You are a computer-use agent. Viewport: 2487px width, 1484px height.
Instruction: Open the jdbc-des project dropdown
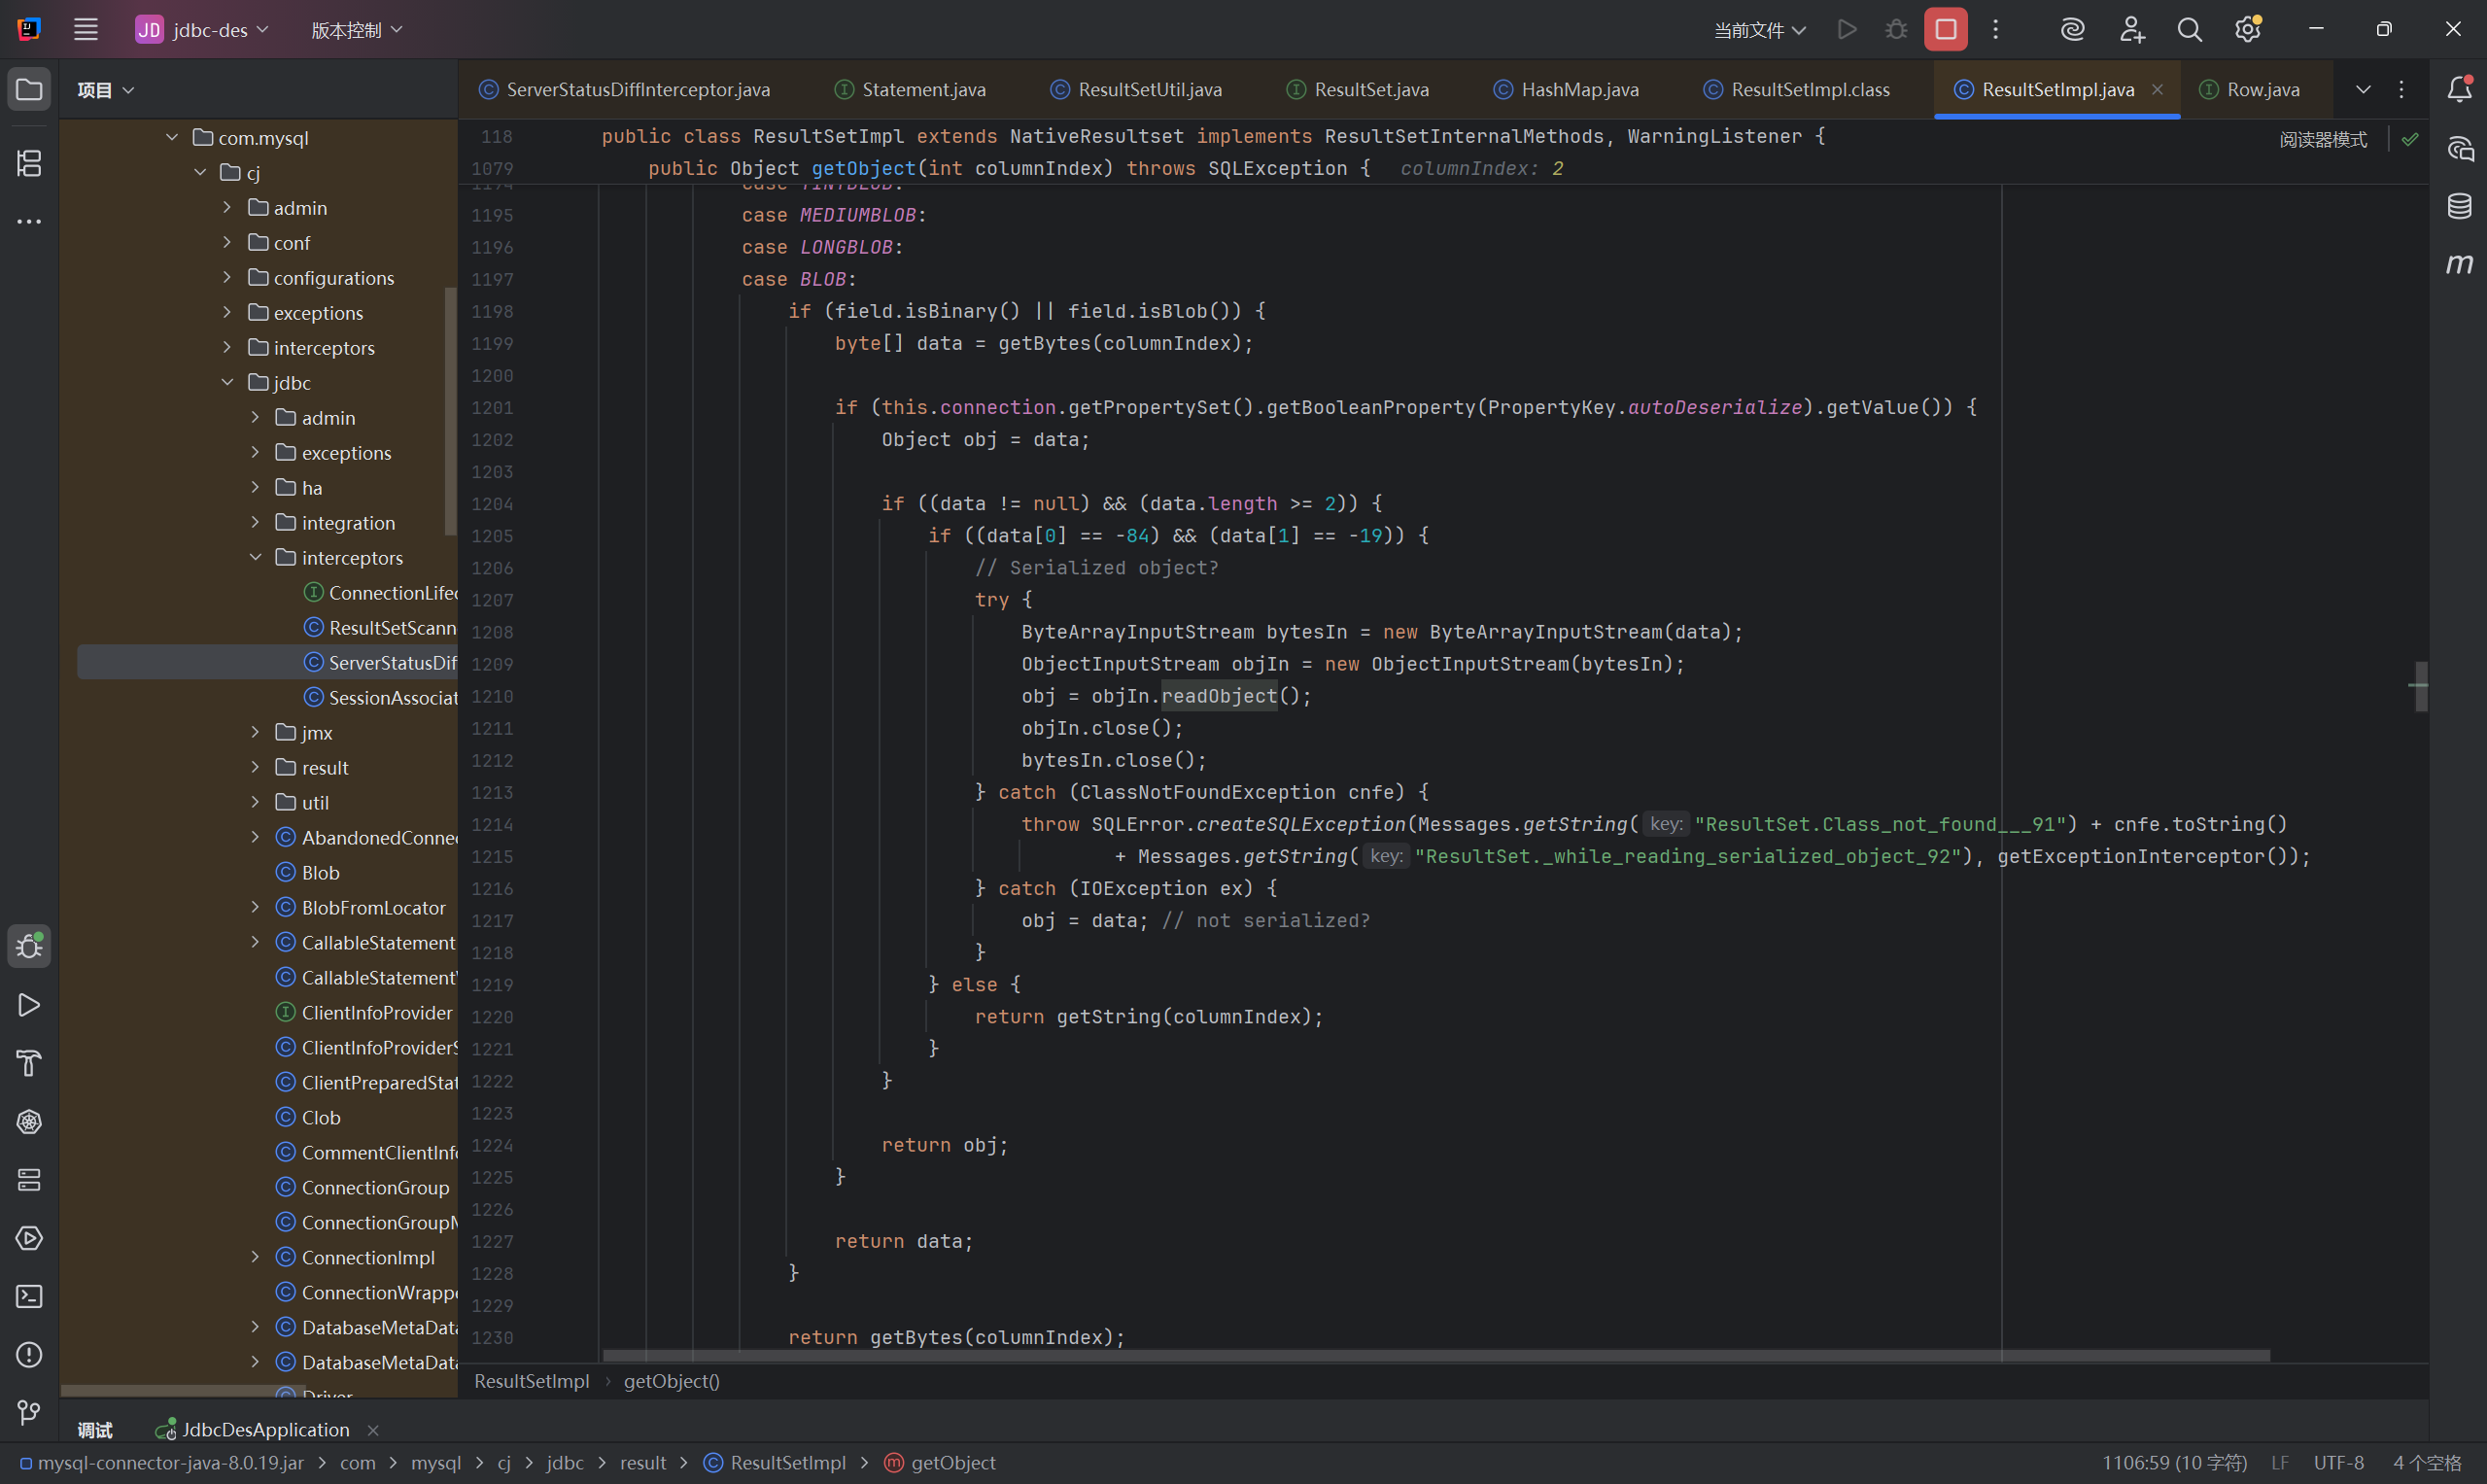click(x=202, y=30)
